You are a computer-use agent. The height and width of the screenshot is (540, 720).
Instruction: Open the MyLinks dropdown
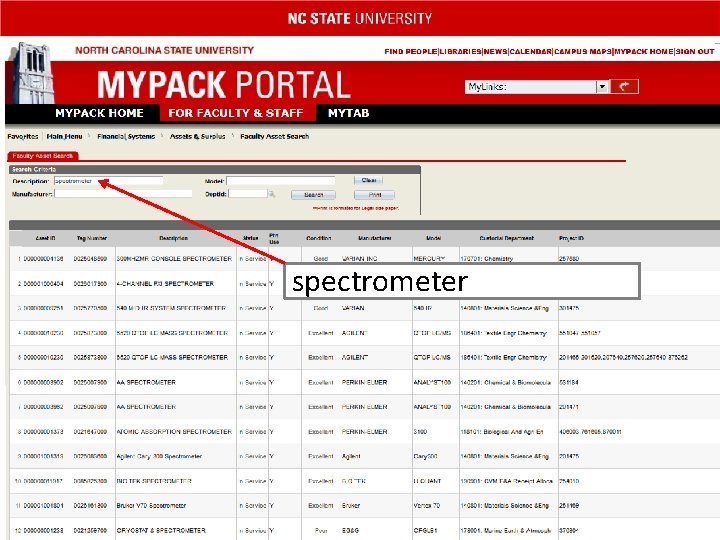602,86
